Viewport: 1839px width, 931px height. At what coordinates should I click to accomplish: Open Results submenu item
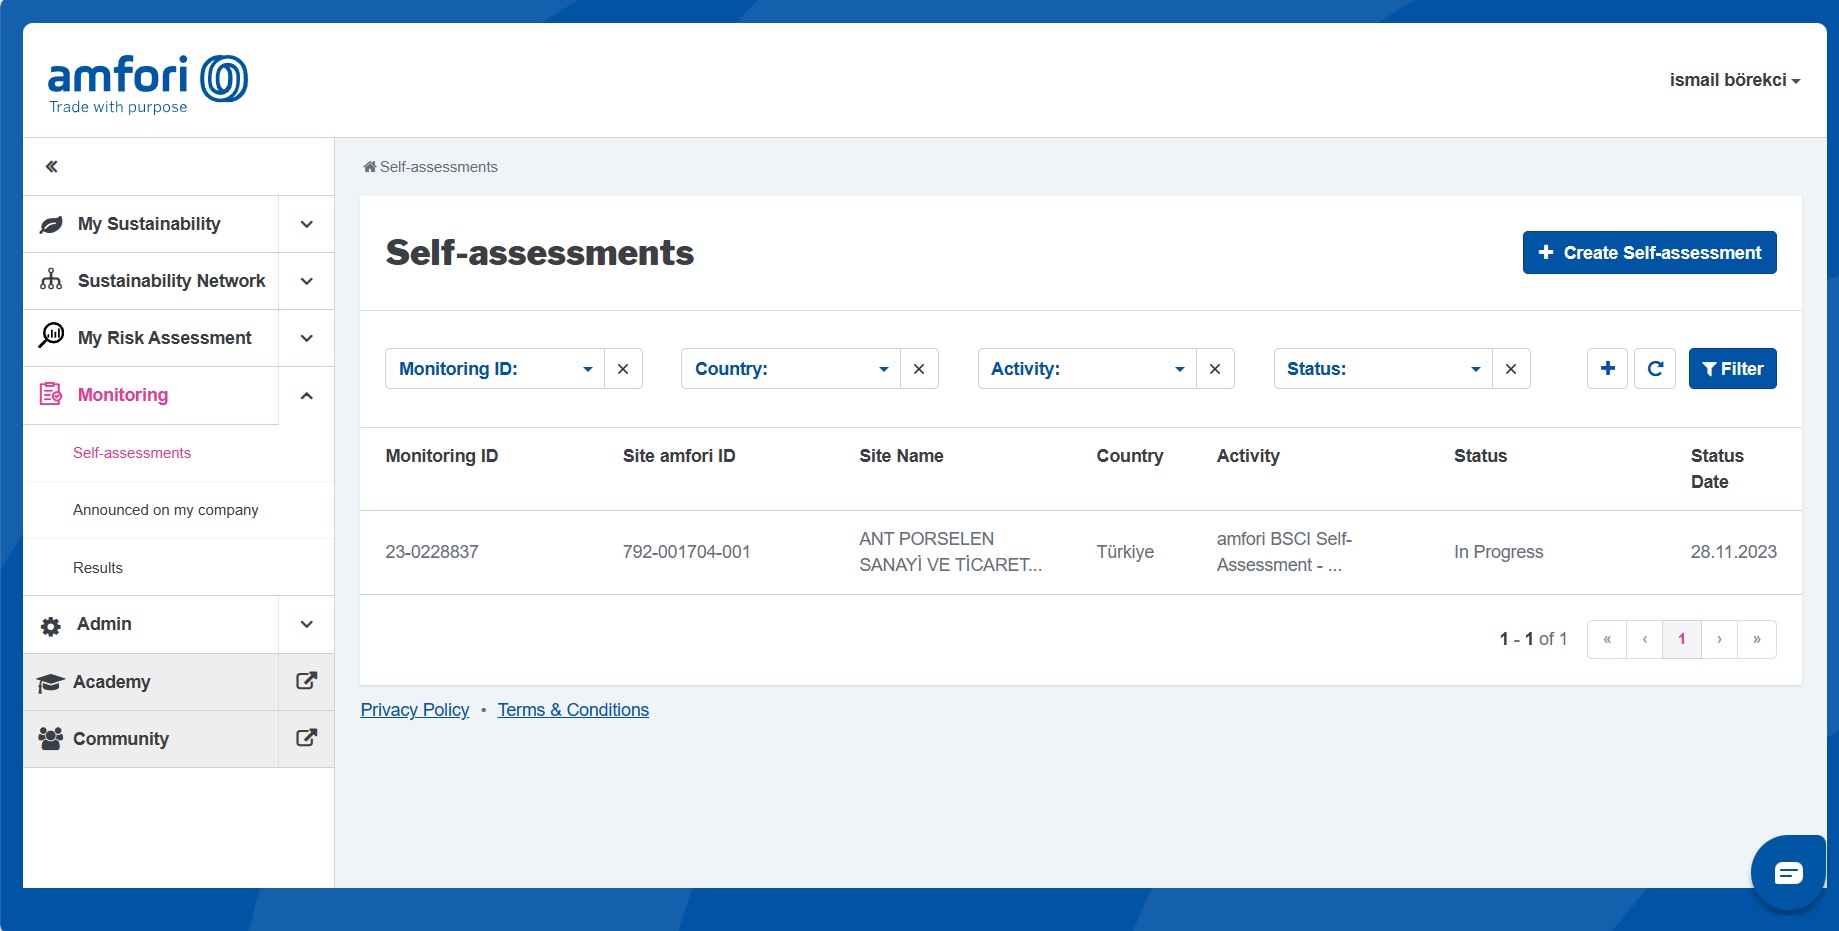(98, 568)
